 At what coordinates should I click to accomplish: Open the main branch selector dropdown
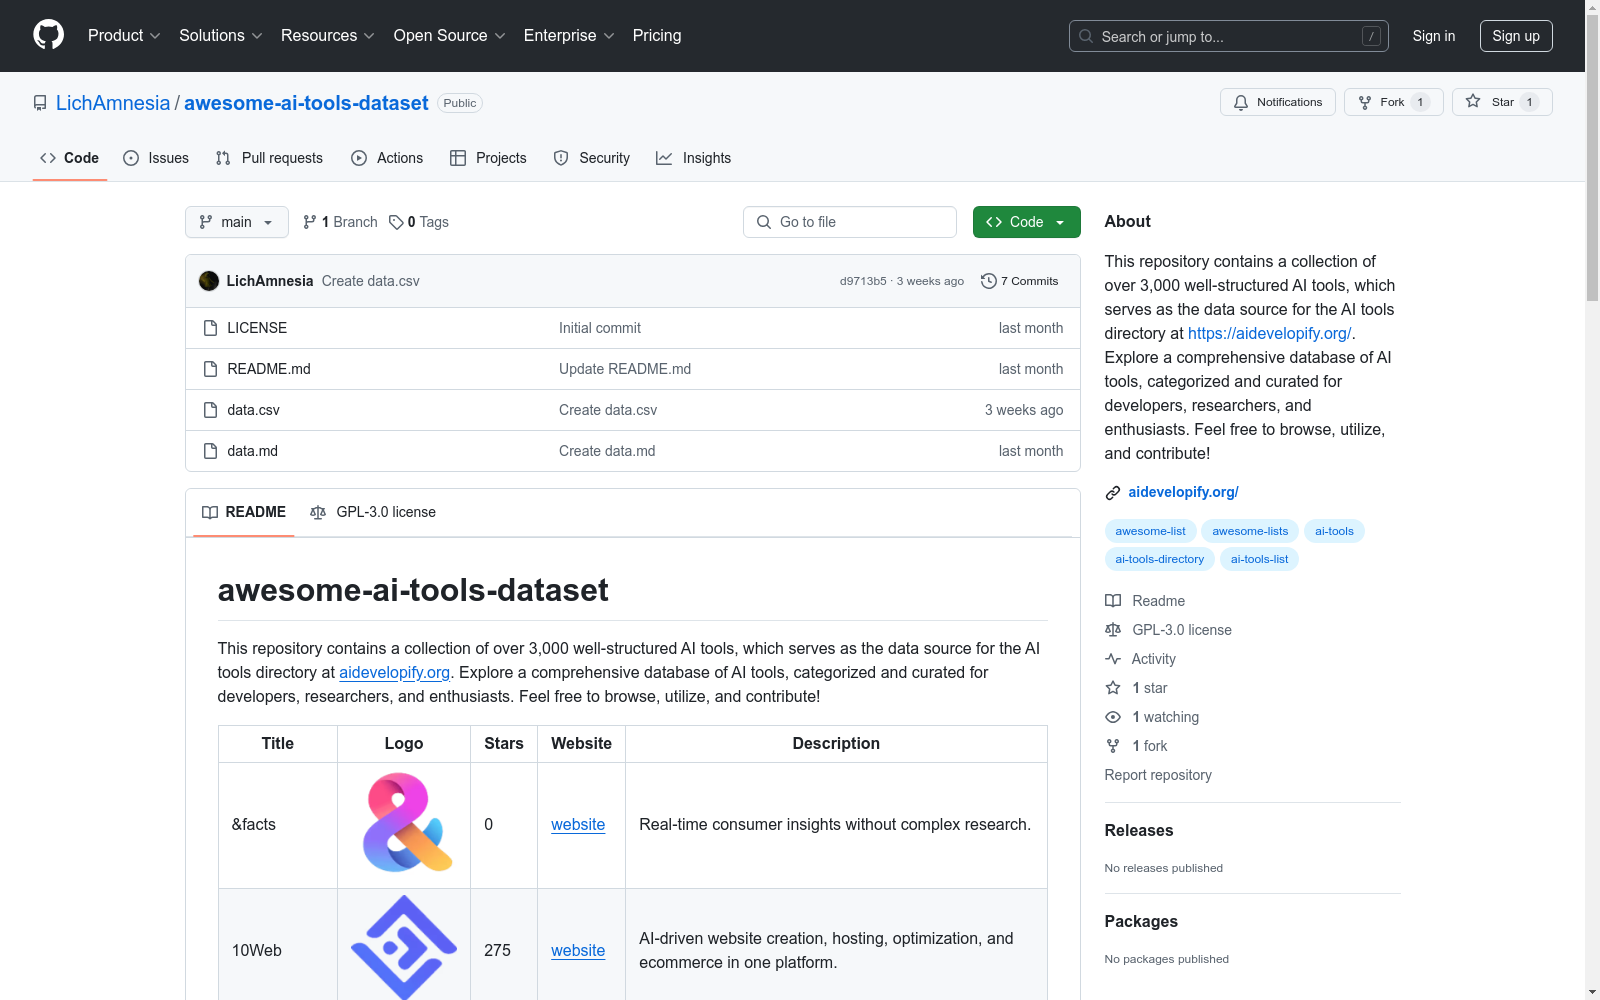point(237,222)
